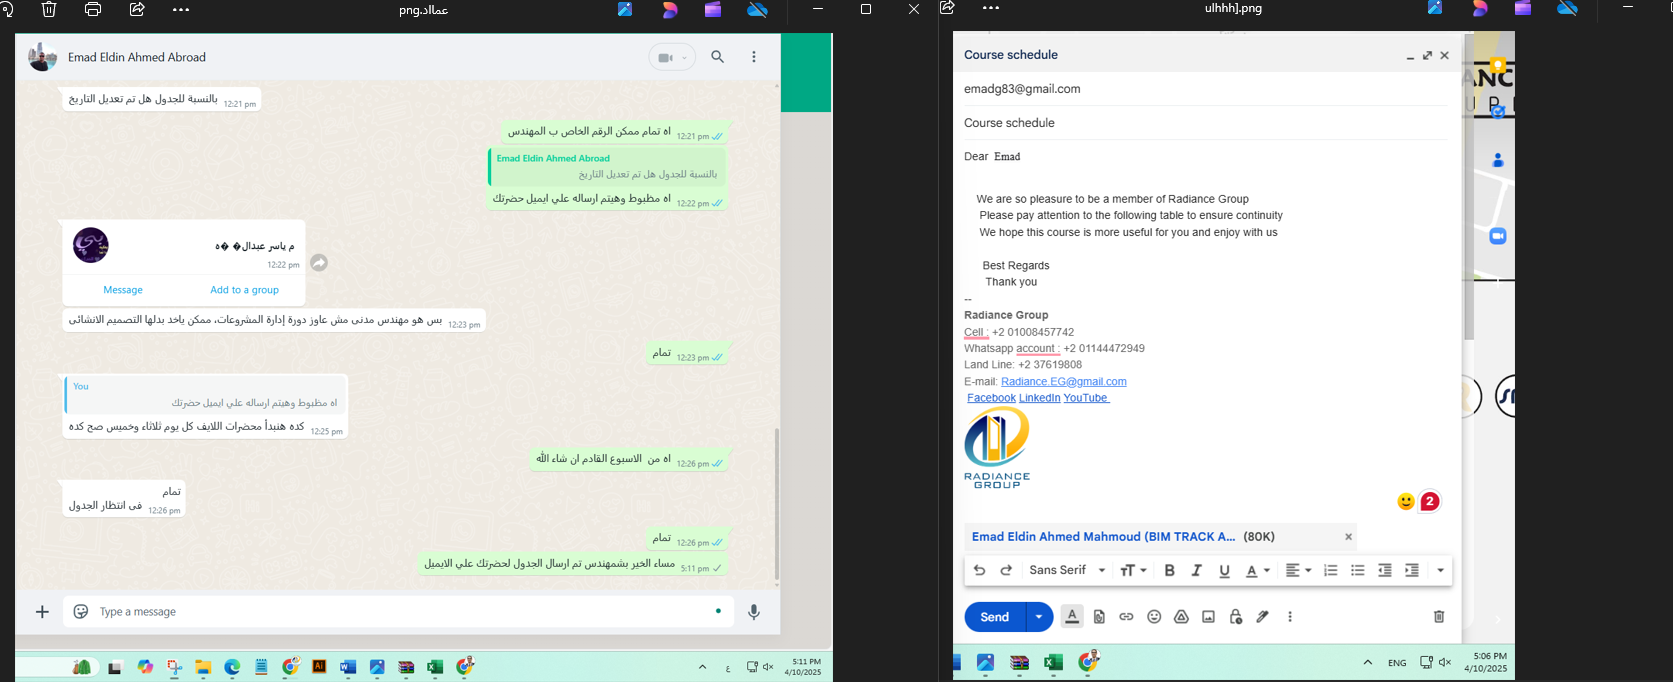Forward the shared contact card

319,263
